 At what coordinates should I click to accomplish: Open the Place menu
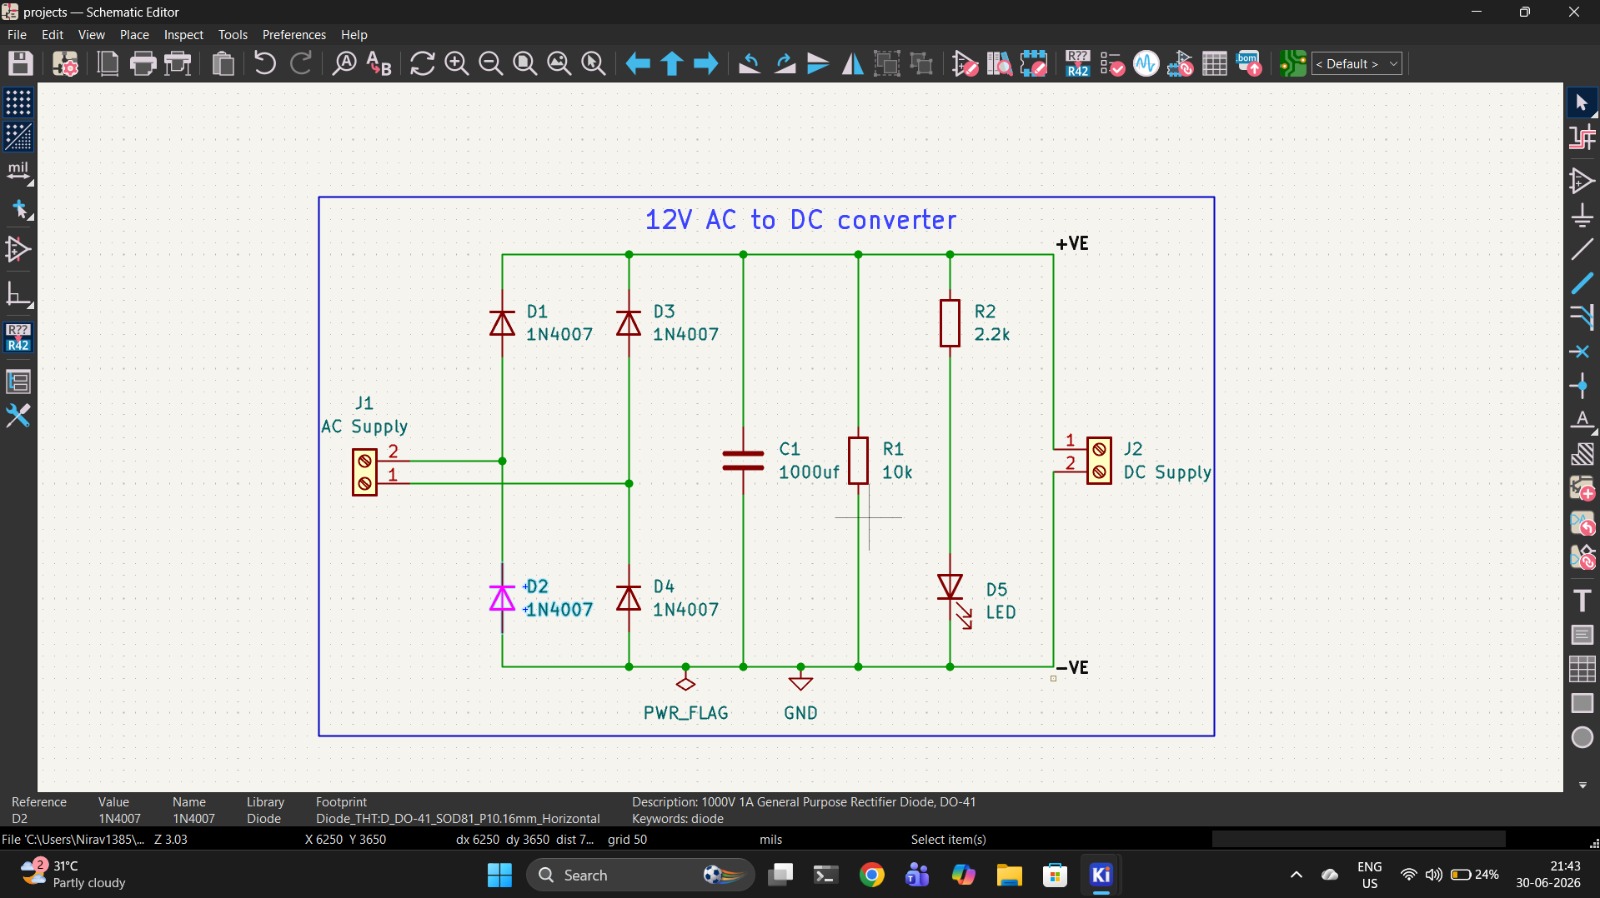(135, 34)
